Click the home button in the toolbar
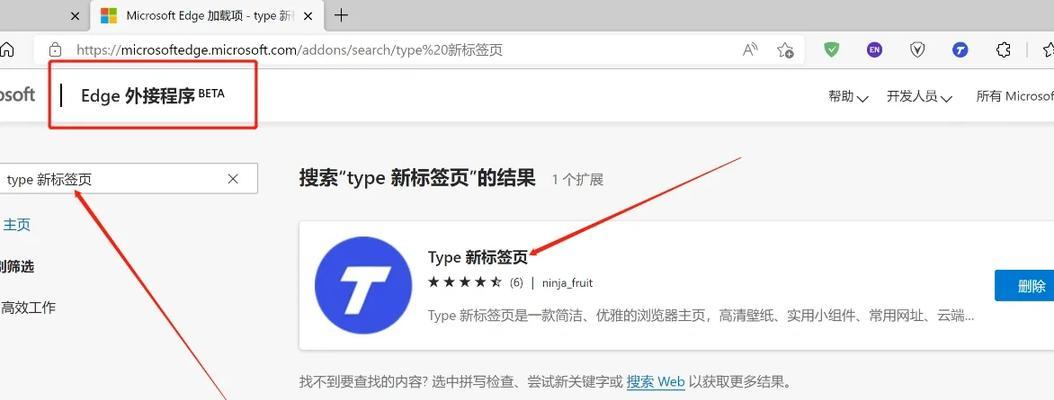This screenshot has height=400, width=1054. click(x=6, y=49)
